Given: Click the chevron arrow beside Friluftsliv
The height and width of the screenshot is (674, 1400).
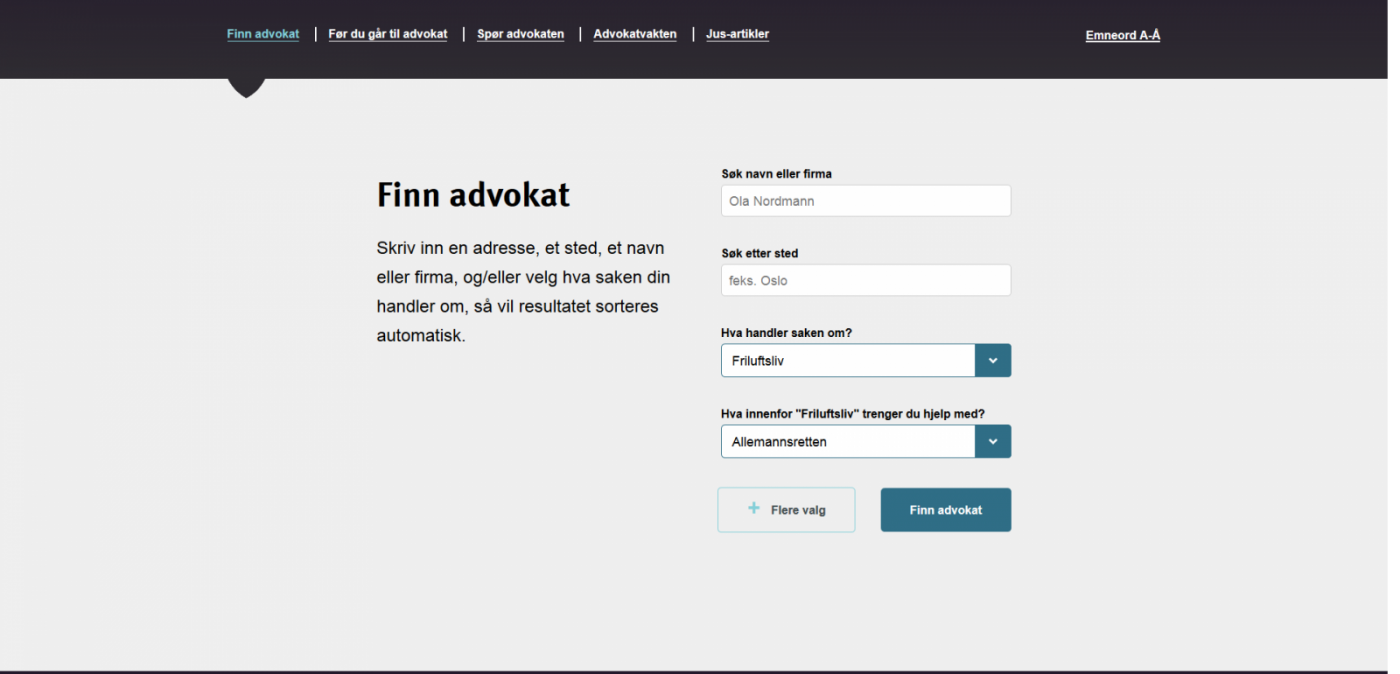Looking at the screenshot, I should tap(992, 361).
